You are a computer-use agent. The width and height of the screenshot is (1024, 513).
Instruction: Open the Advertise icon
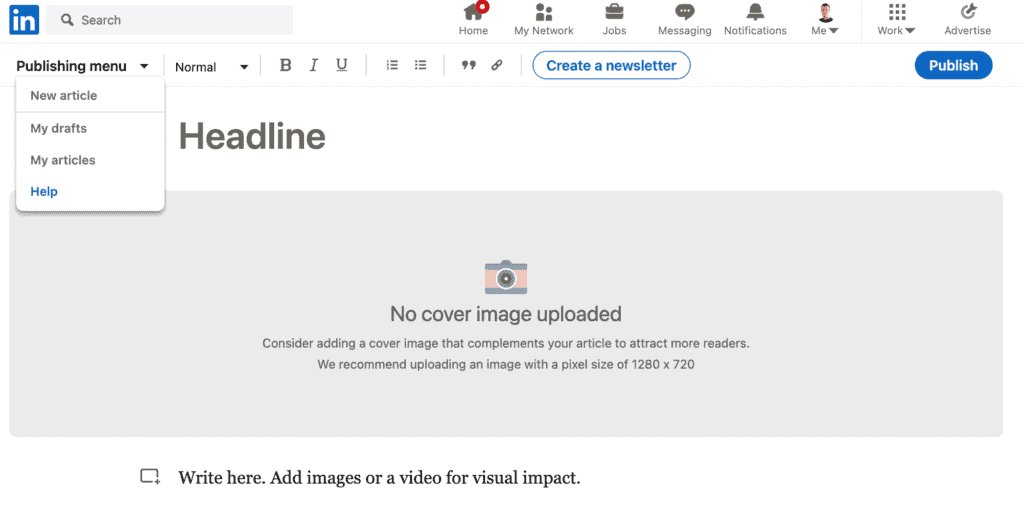[967, 13]
